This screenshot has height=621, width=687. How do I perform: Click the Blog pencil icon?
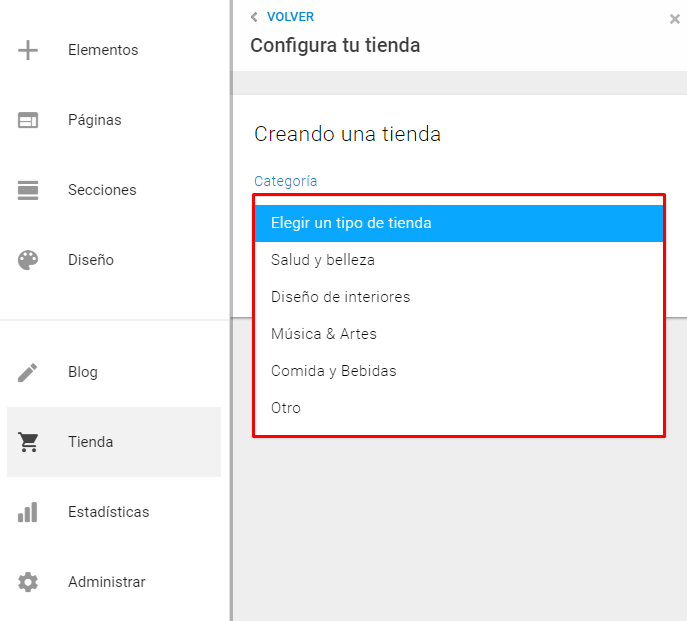click(28, 373)
